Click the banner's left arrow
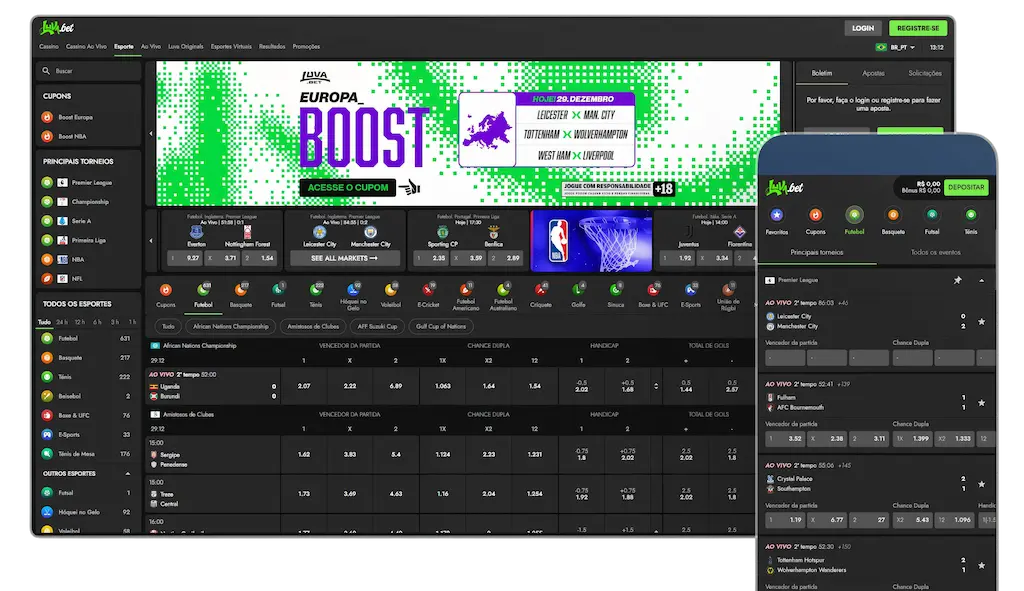1024x591 pixels. coord(151,133)
